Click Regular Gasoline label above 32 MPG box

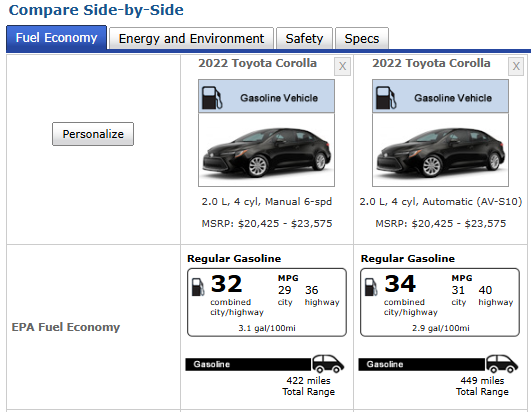[x=234, y=259]
